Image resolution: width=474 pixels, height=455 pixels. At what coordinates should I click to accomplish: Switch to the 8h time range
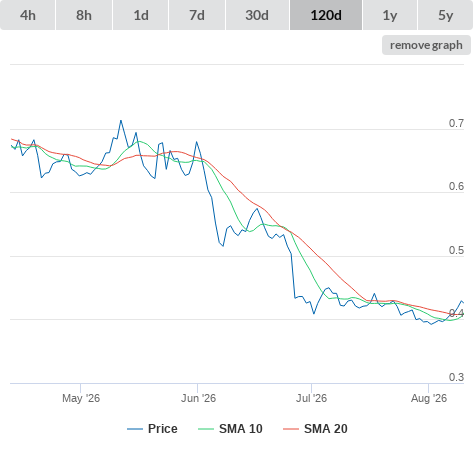(x=84, y=15)
